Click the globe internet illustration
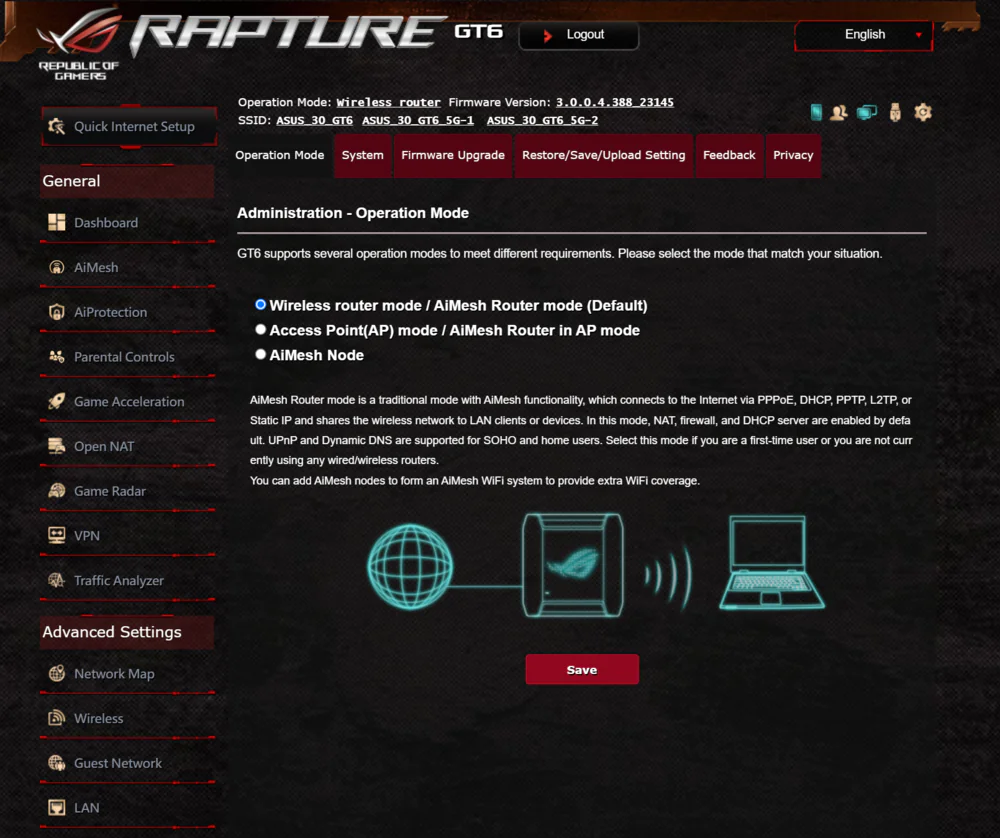The width and height of the screenshot is (1000, 838). [410, 566]
